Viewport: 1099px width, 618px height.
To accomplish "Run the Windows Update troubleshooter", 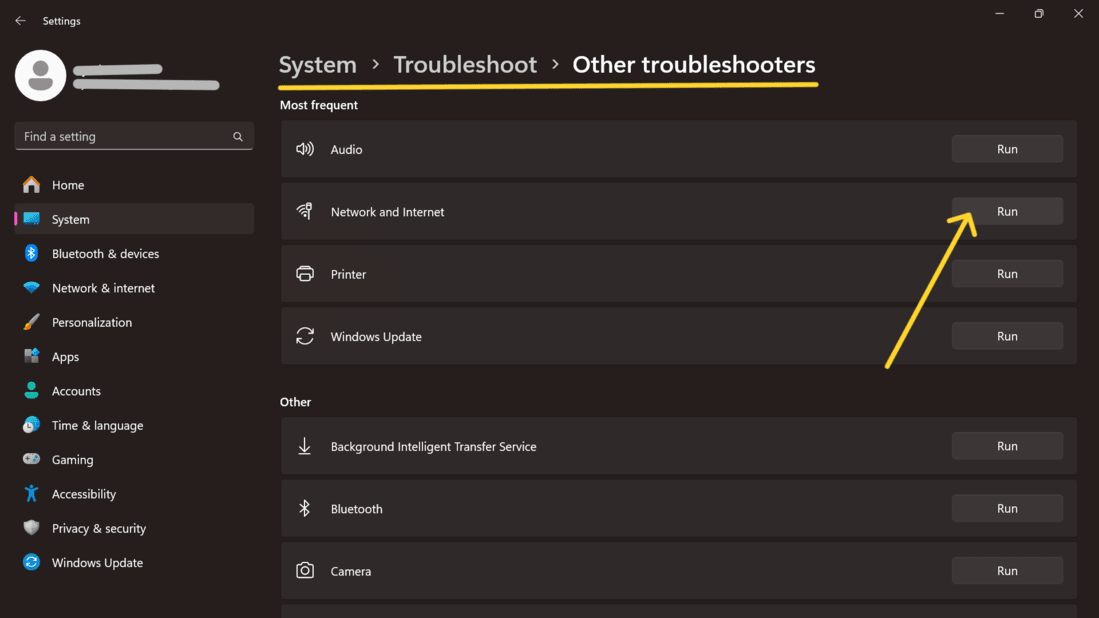I will (1007, 336).
